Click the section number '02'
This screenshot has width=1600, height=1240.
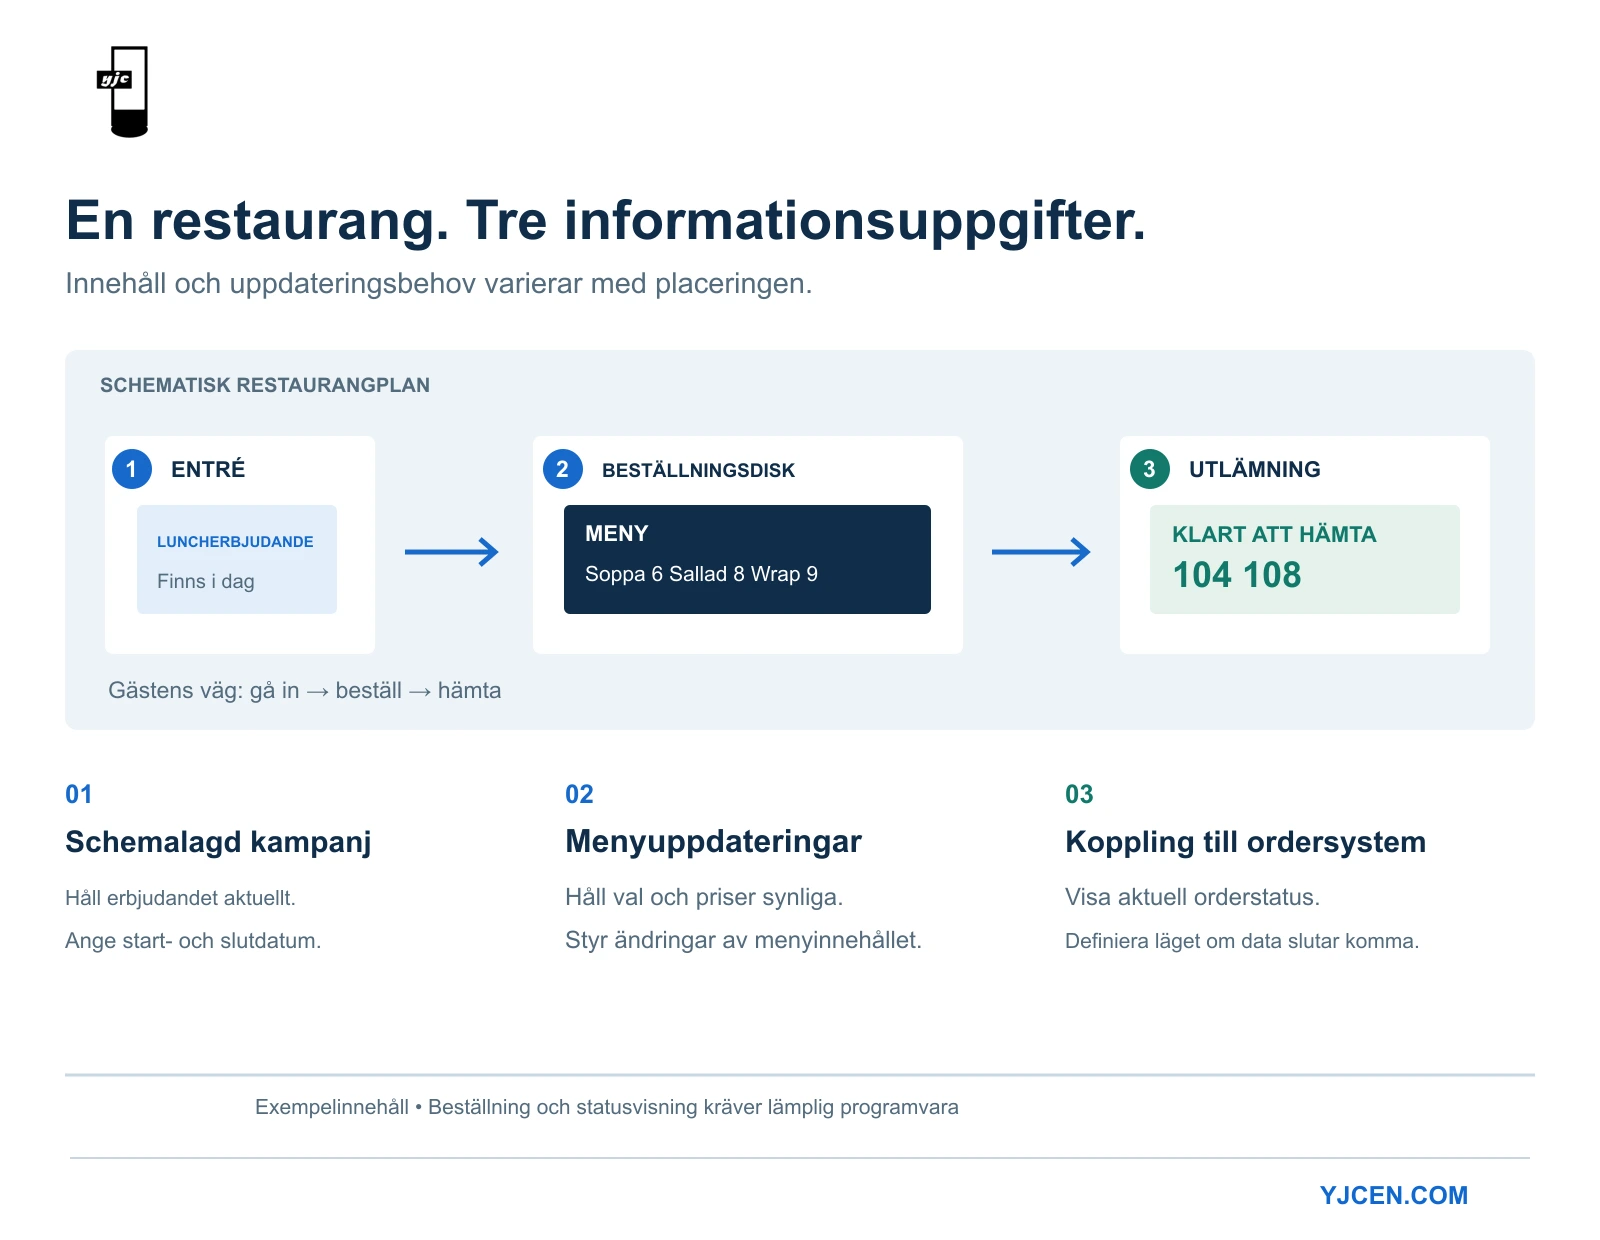(579, 794)
